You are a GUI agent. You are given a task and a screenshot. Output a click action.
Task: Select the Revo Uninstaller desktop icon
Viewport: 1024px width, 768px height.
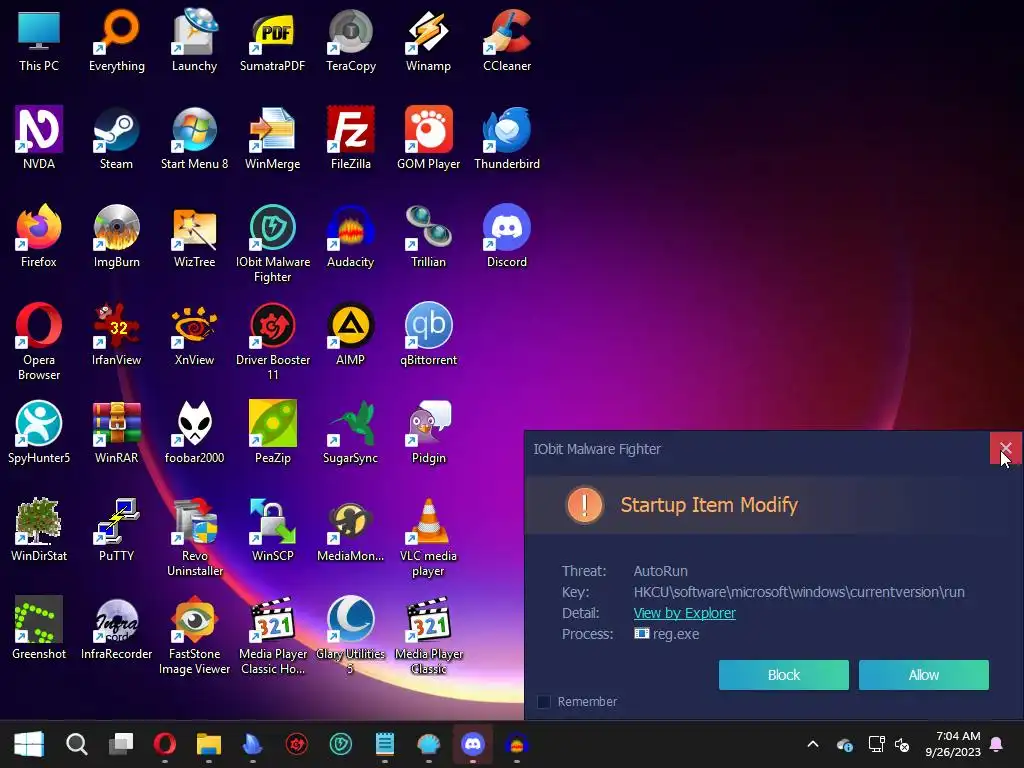point(195,537)
